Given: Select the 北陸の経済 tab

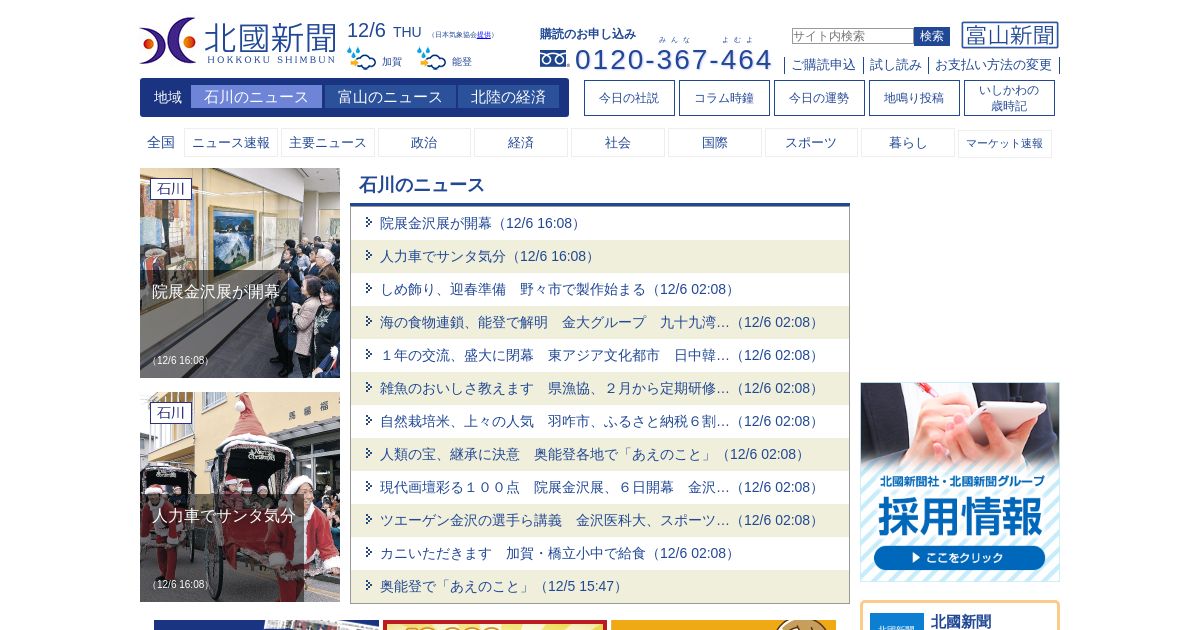Looking at the screenshot, I should (x=508, y=97).
